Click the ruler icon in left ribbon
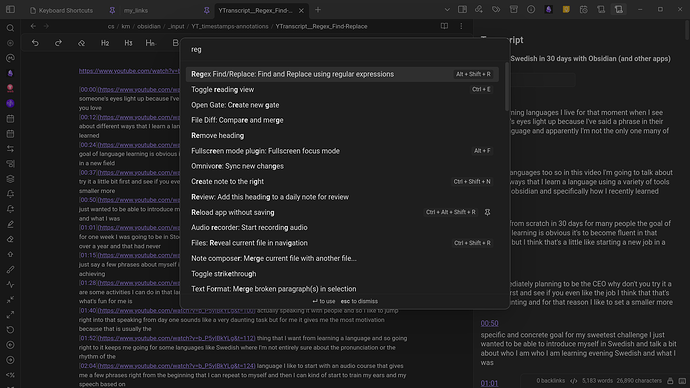This screenshot has height=388, width=690. pyautogui.click(x=10, y=270)
